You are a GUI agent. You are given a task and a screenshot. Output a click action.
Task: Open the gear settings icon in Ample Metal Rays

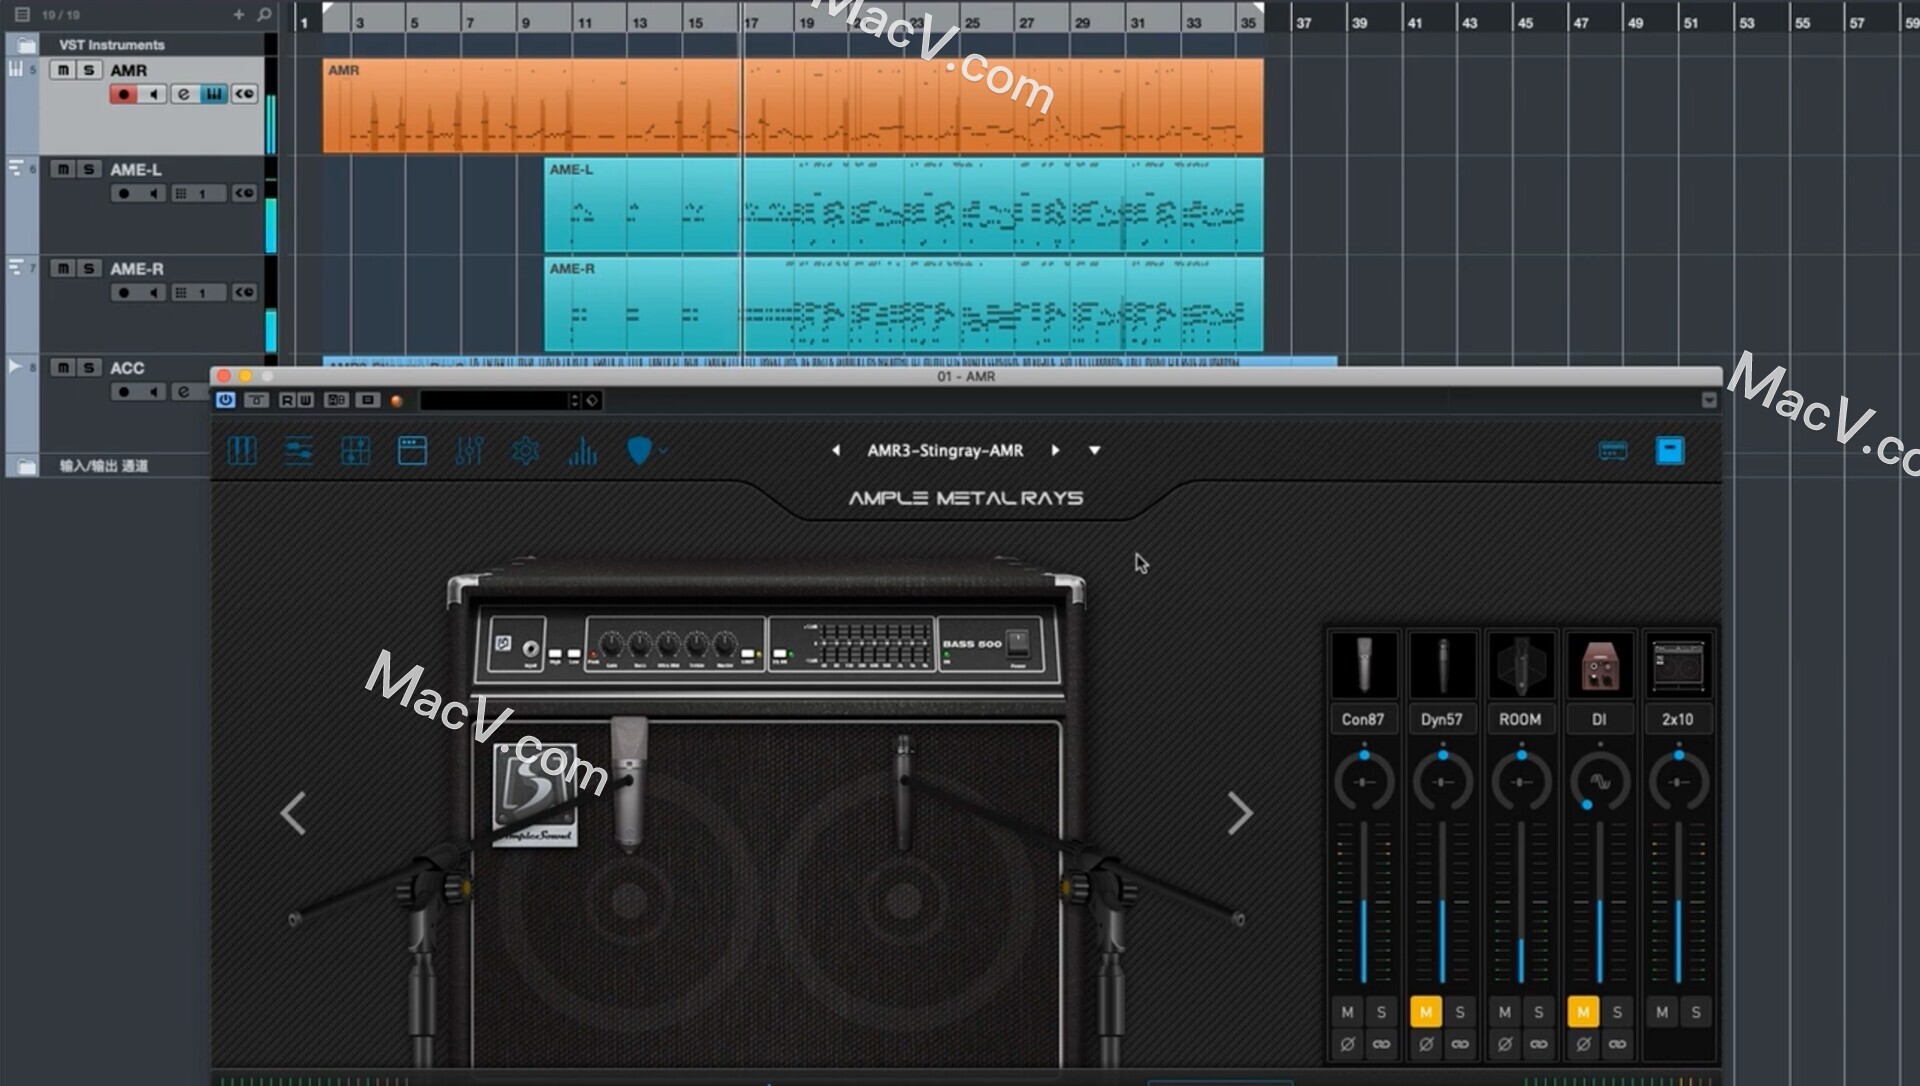525,451
